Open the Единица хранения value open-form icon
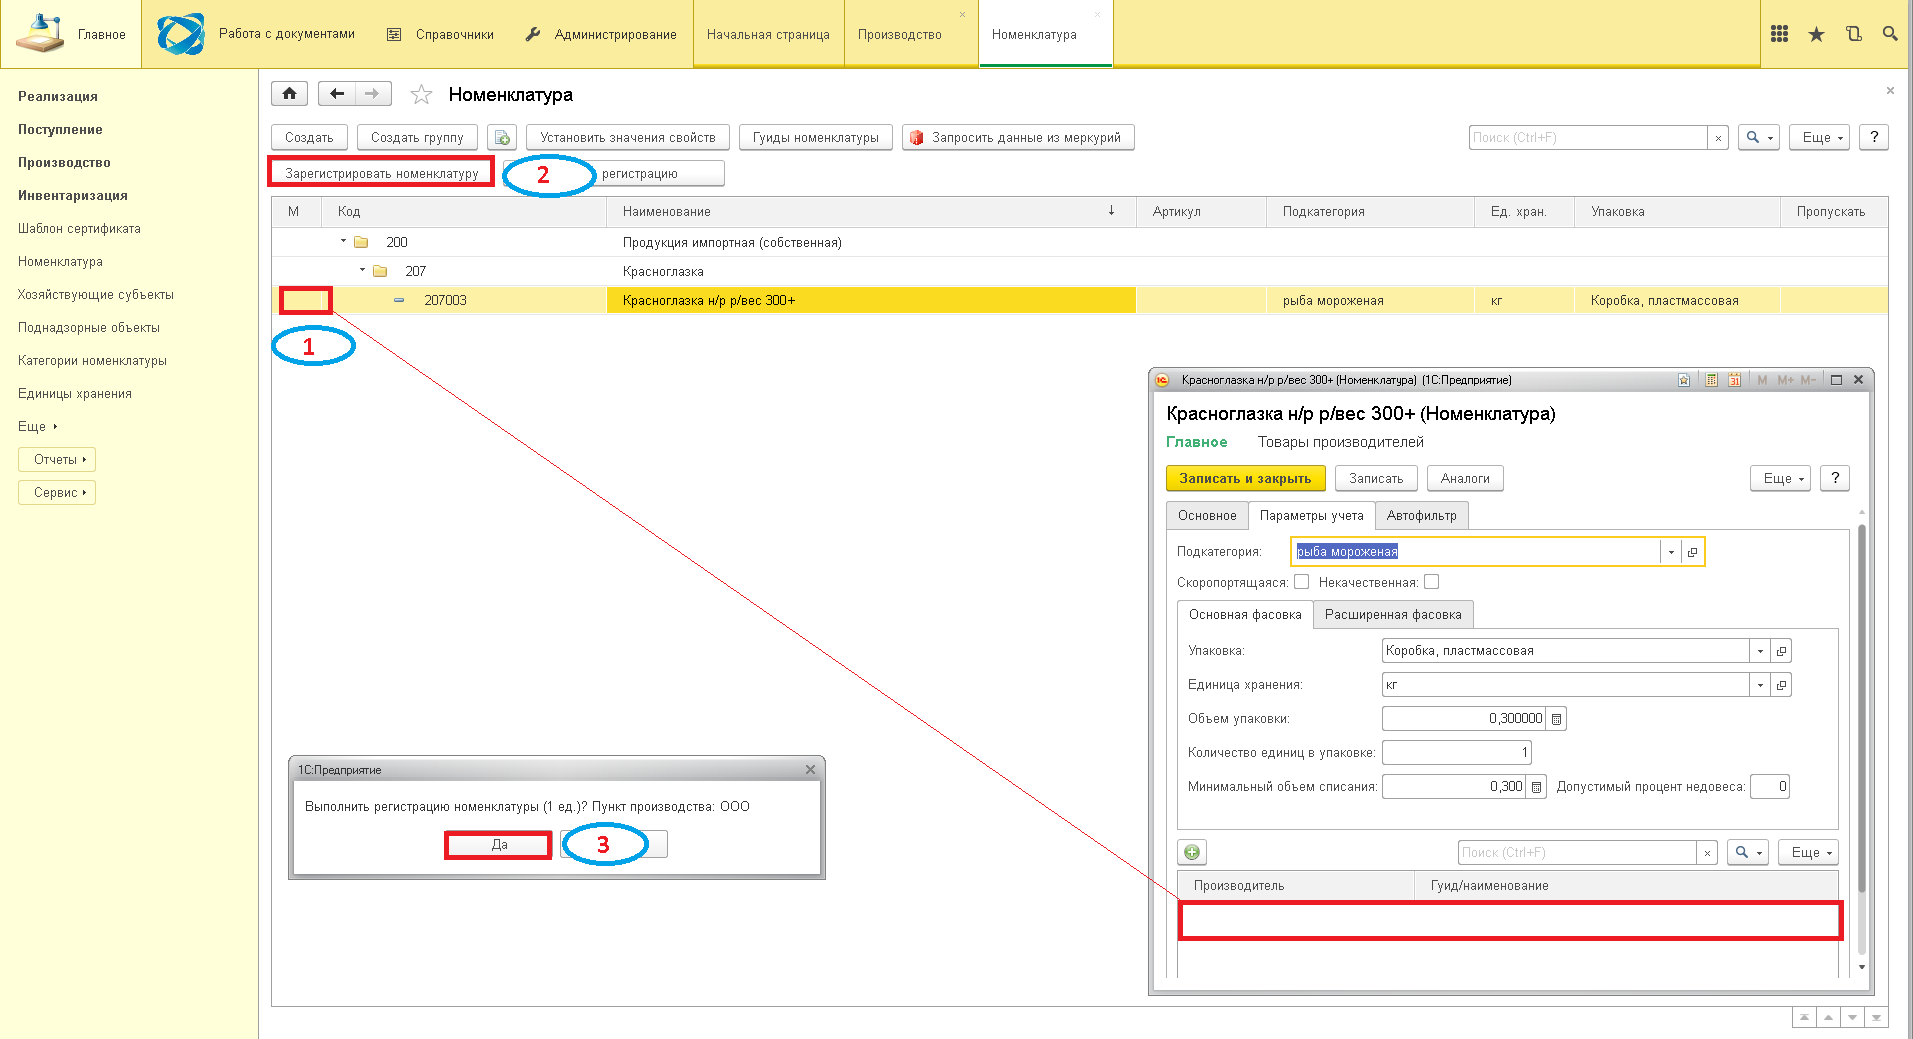The height and width of the screenshot is (1039, 1913). pos(1781,685)
